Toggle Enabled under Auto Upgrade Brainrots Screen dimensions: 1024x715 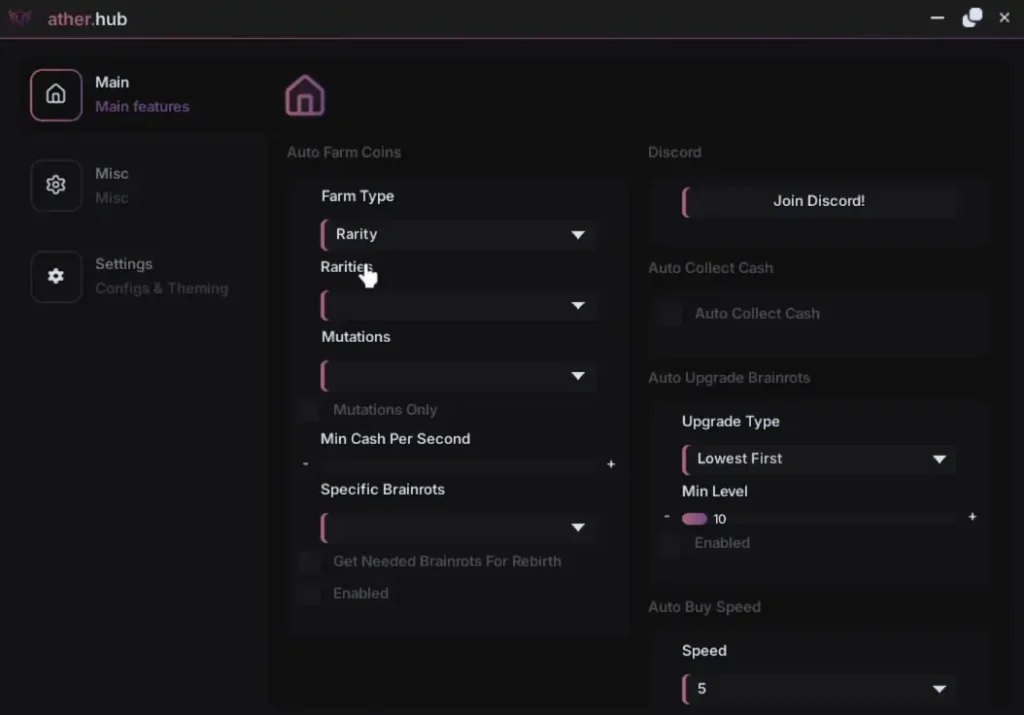[669, 543]
